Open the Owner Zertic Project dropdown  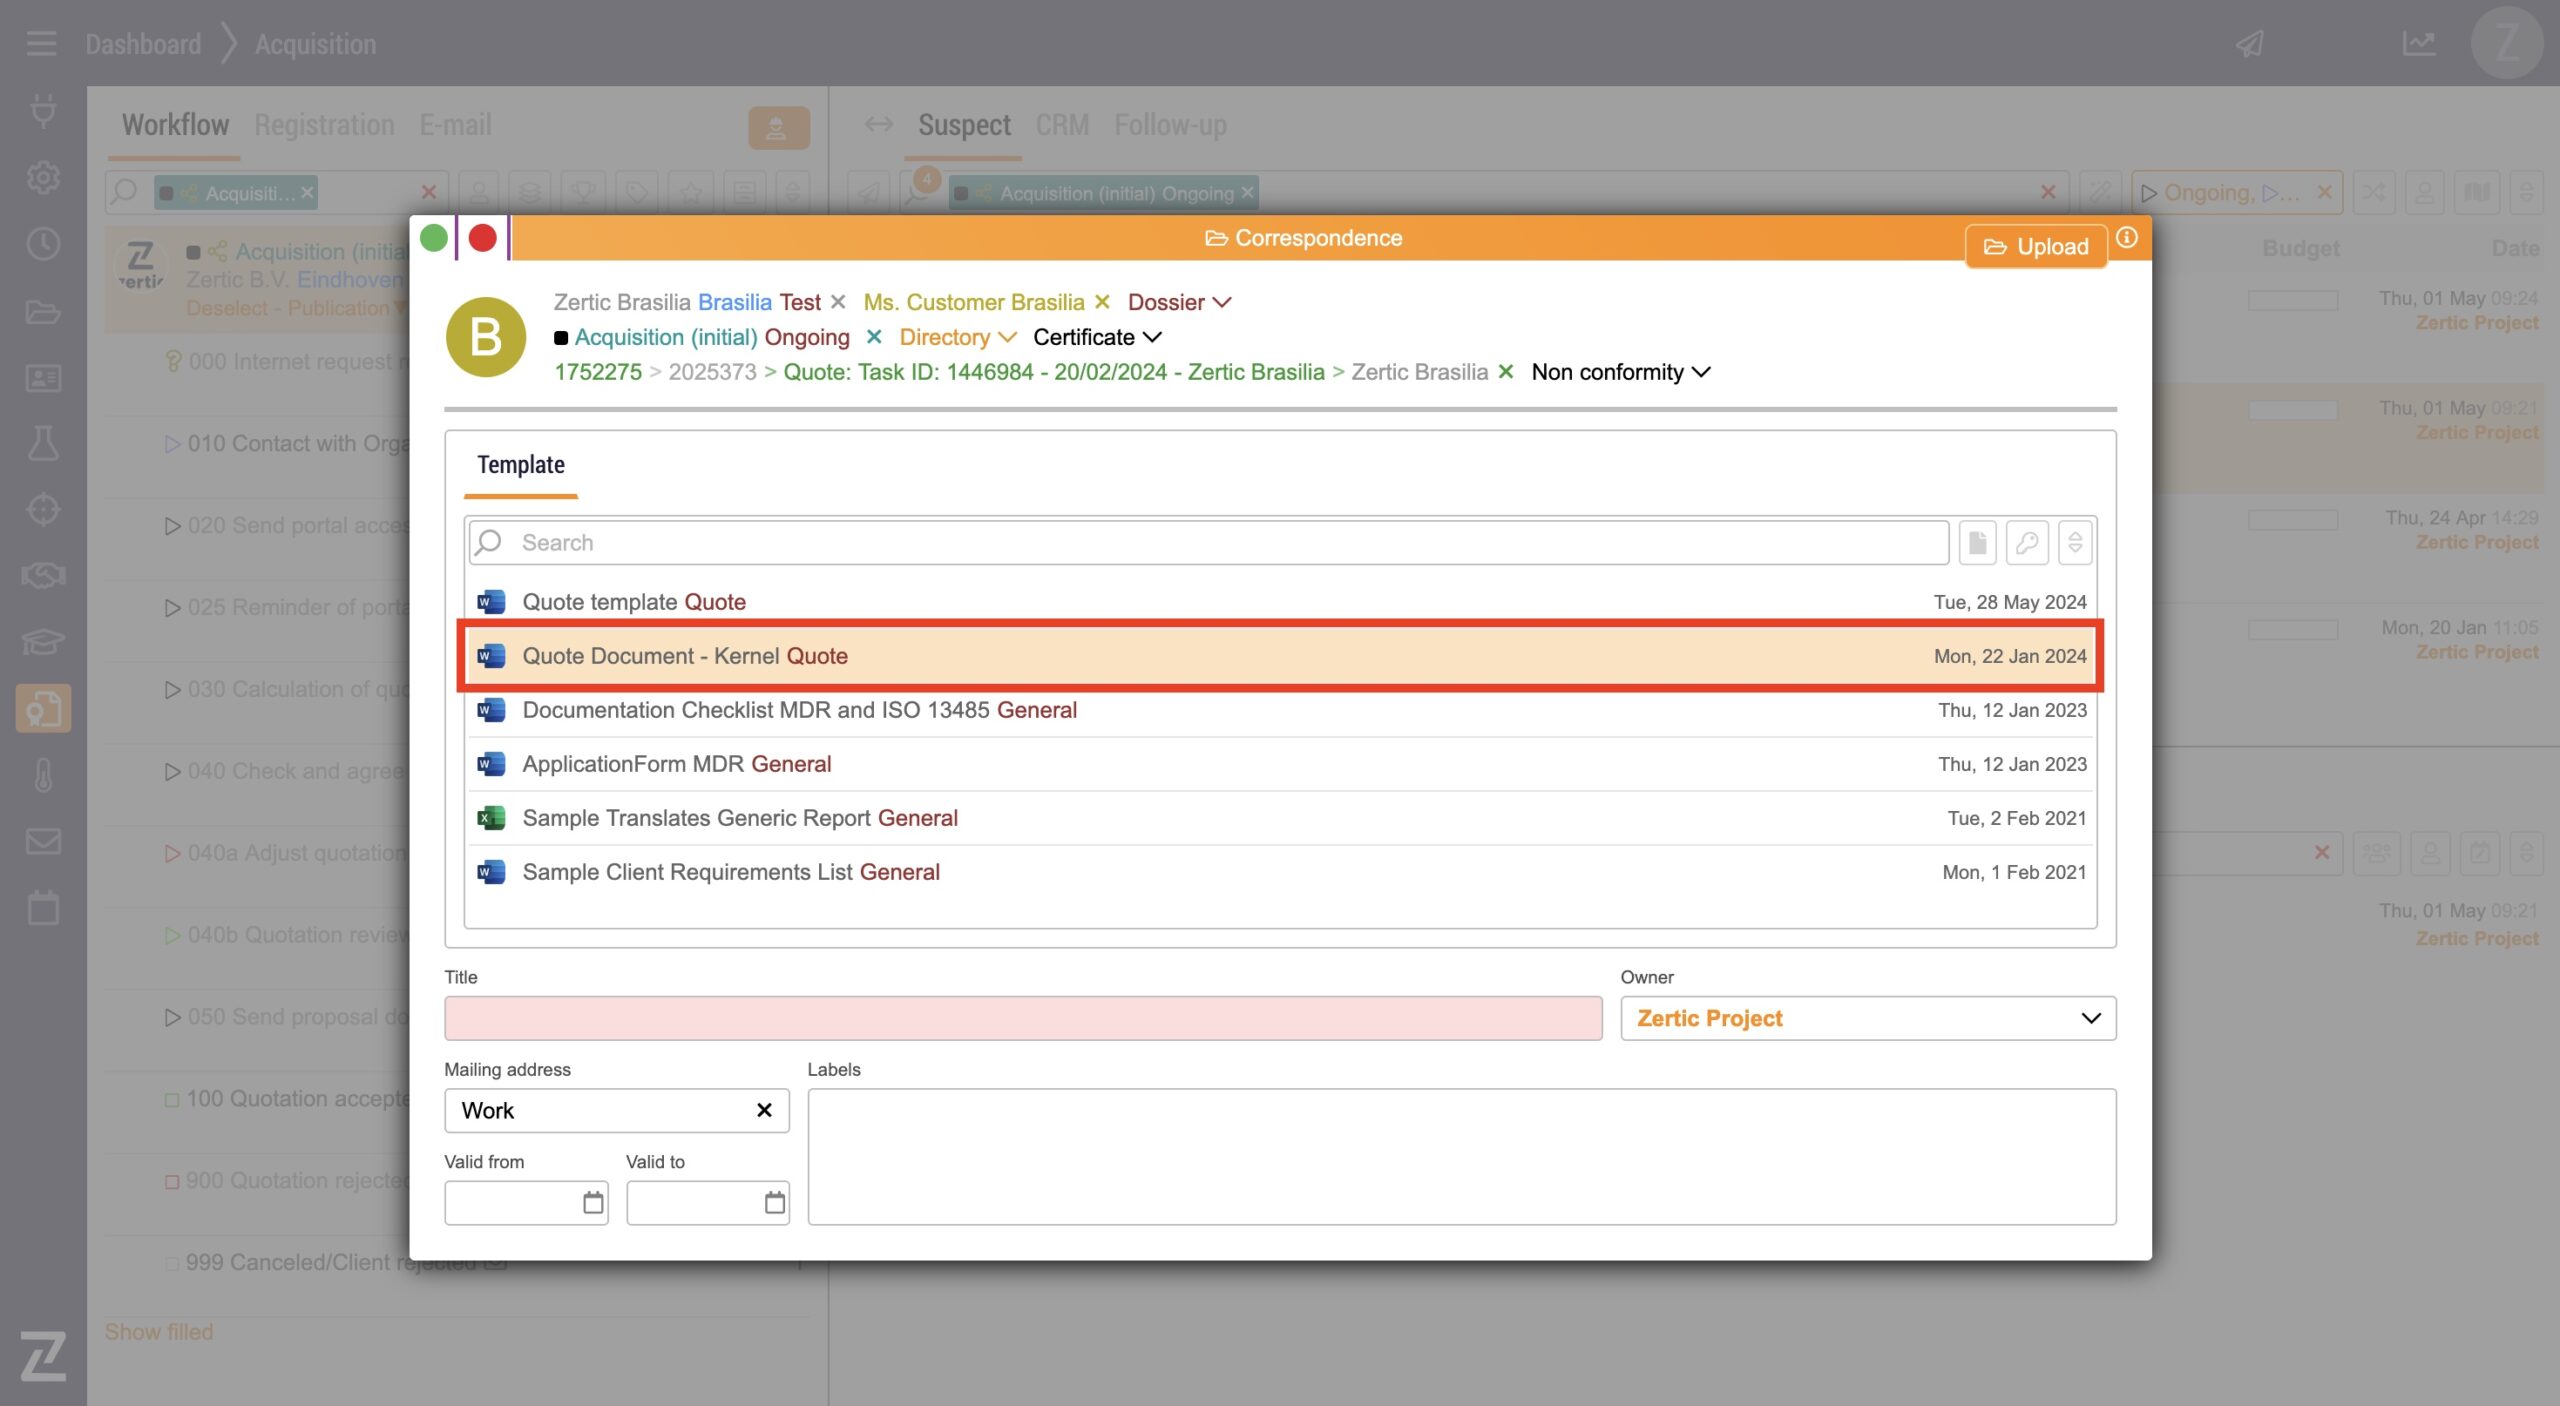pos(1867,1018)
